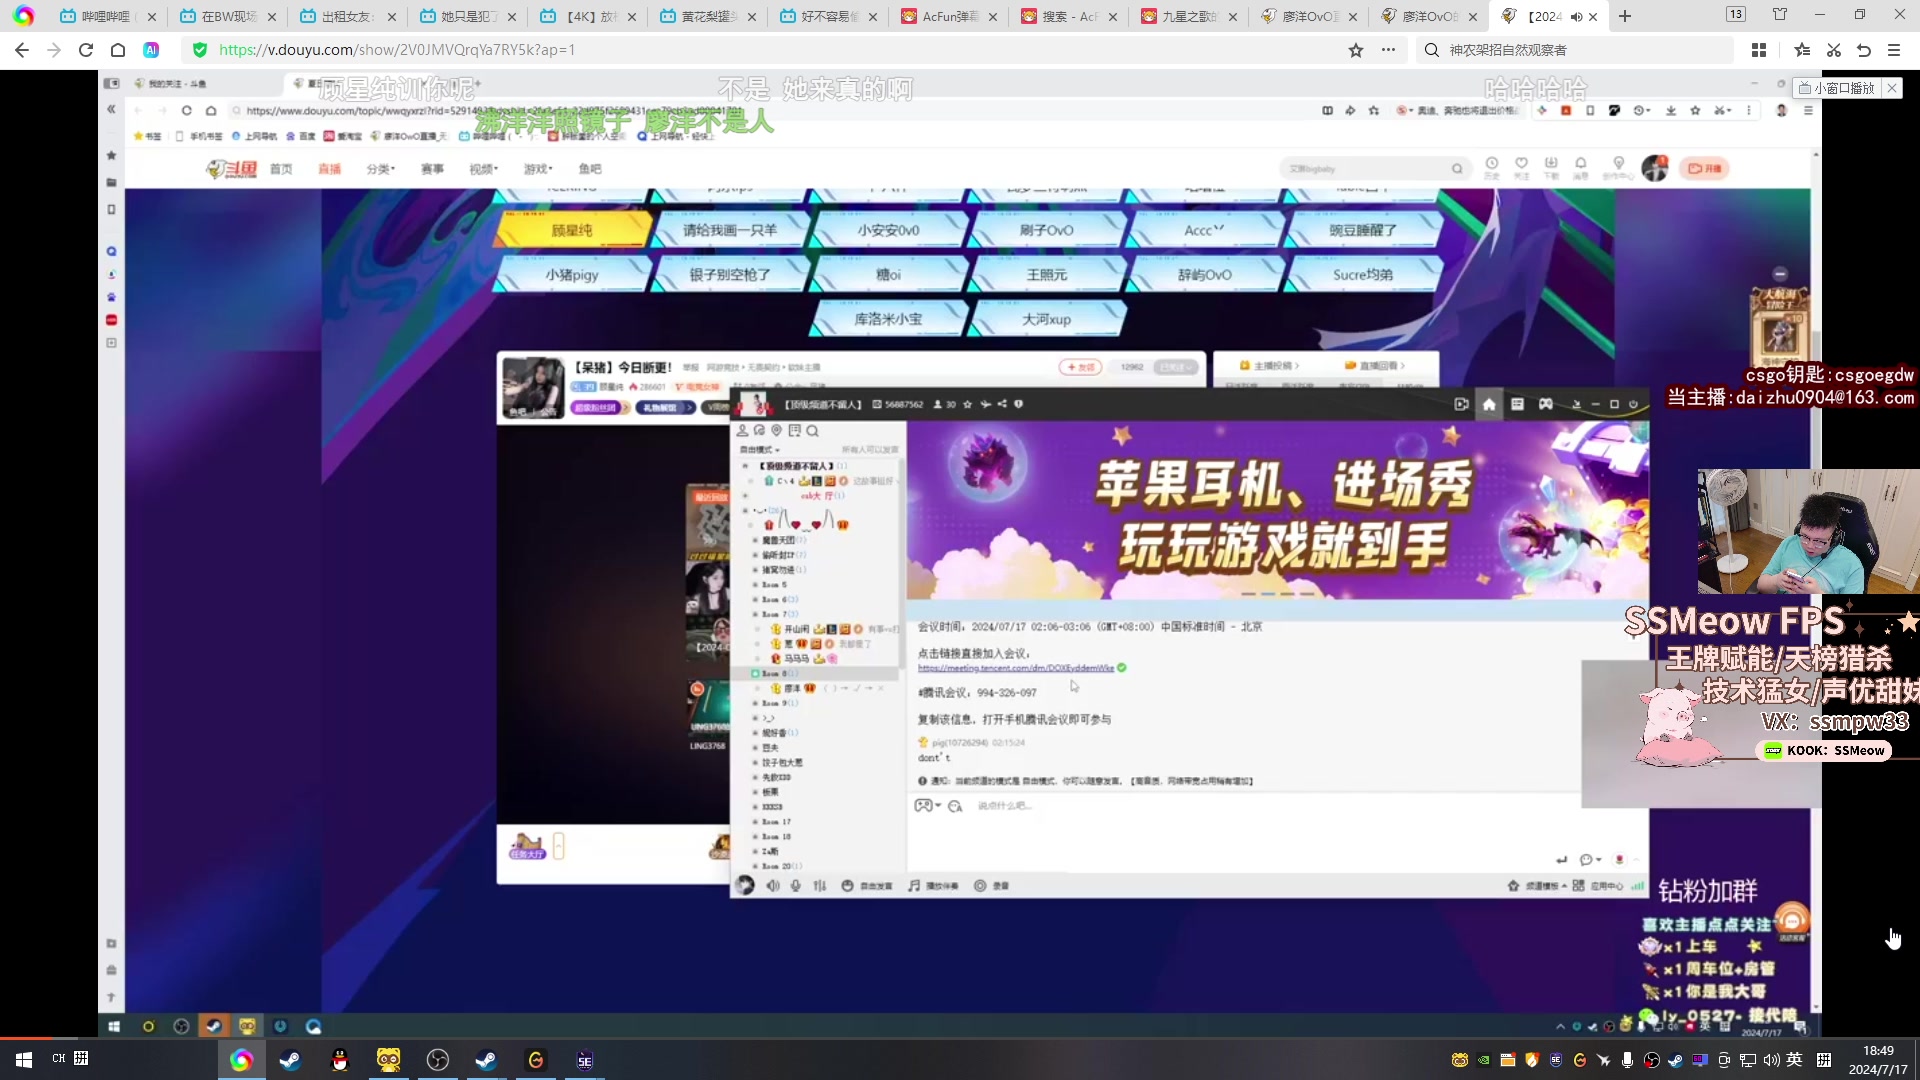Open the address bar three-dots more menu
Viewport: 1920px width, 1080px height.
pyautogui.click(x=1389, y=50)
